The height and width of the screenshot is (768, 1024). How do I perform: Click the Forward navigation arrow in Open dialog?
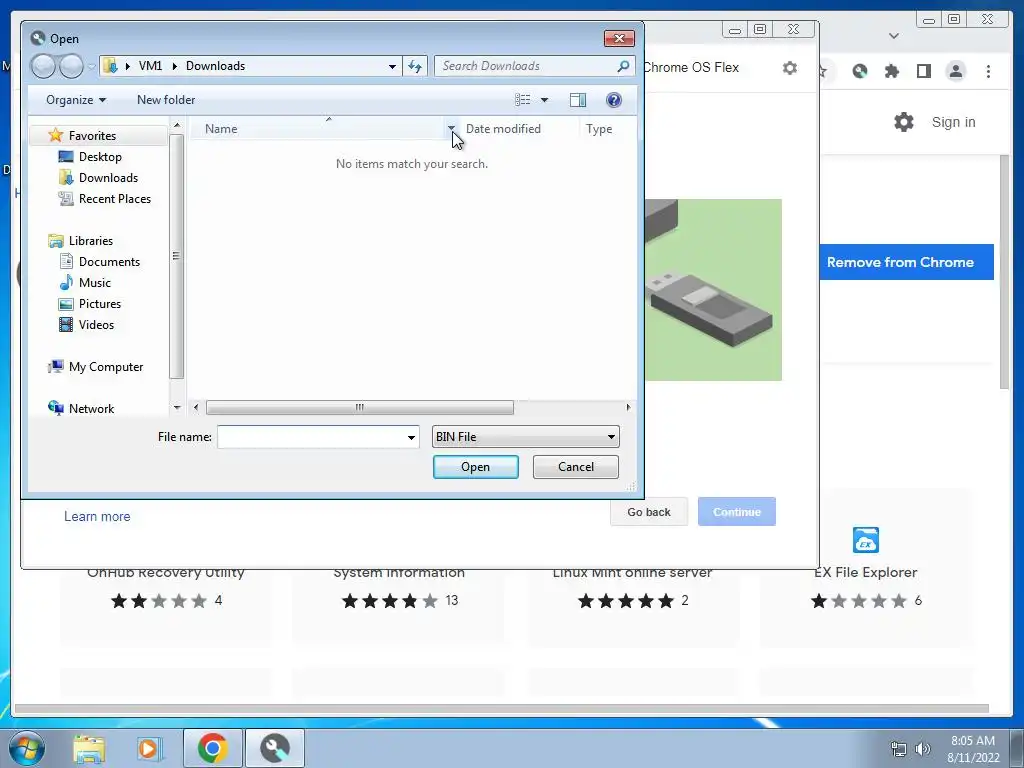click(x=71, y=66)
